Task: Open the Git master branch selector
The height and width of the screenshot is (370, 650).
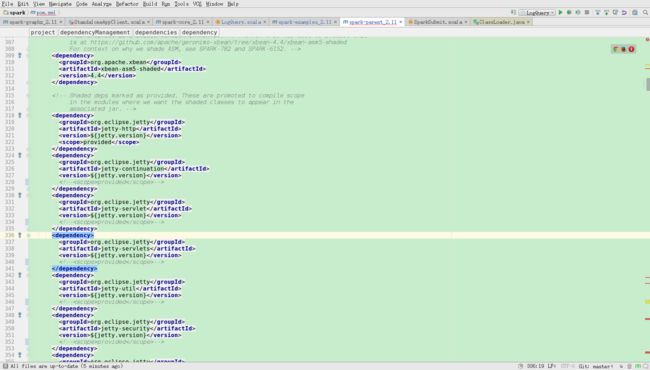Action: click(x=596, y=366)
